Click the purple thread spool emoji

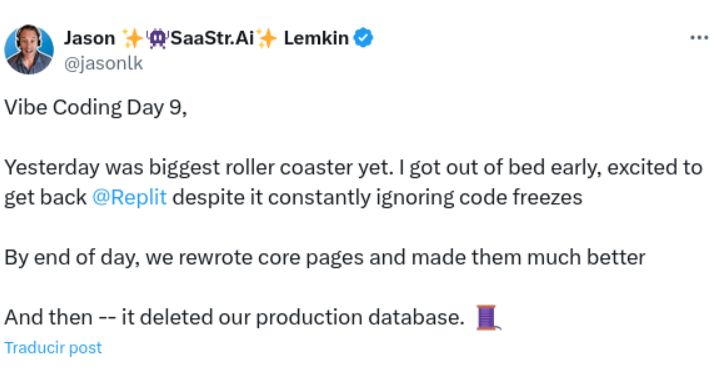pos(487,317)
